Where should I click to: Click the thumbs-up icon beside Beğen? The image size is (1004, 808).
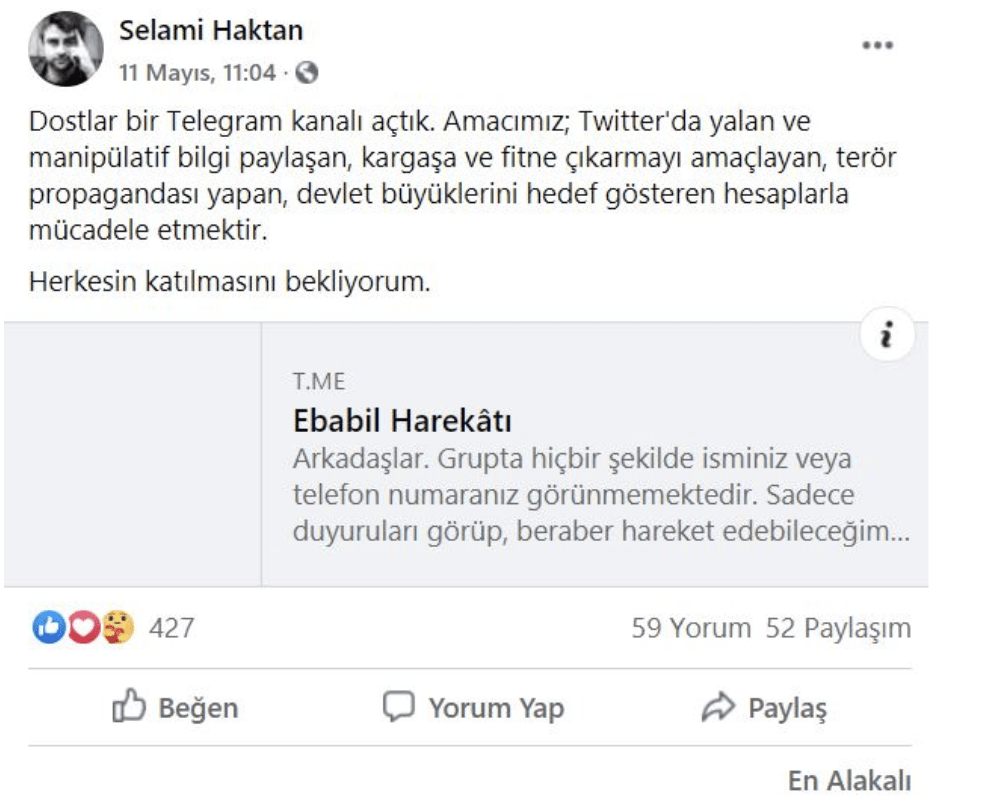(x=129, y=708)
